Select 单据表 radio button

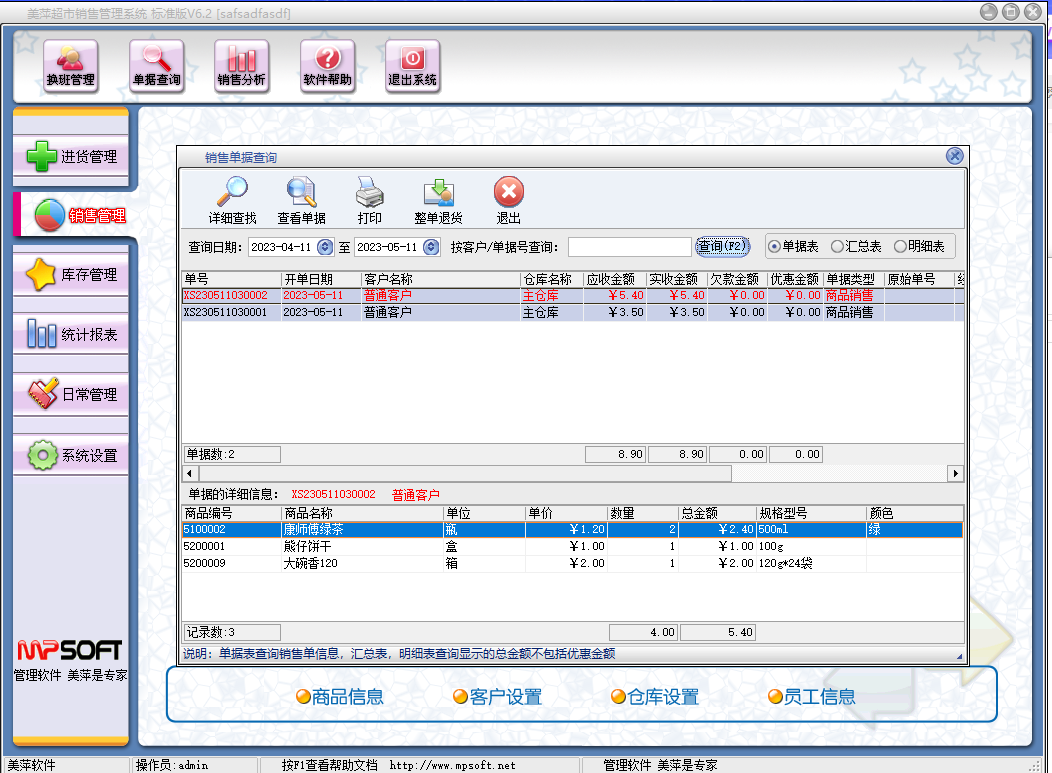point(793,246)
